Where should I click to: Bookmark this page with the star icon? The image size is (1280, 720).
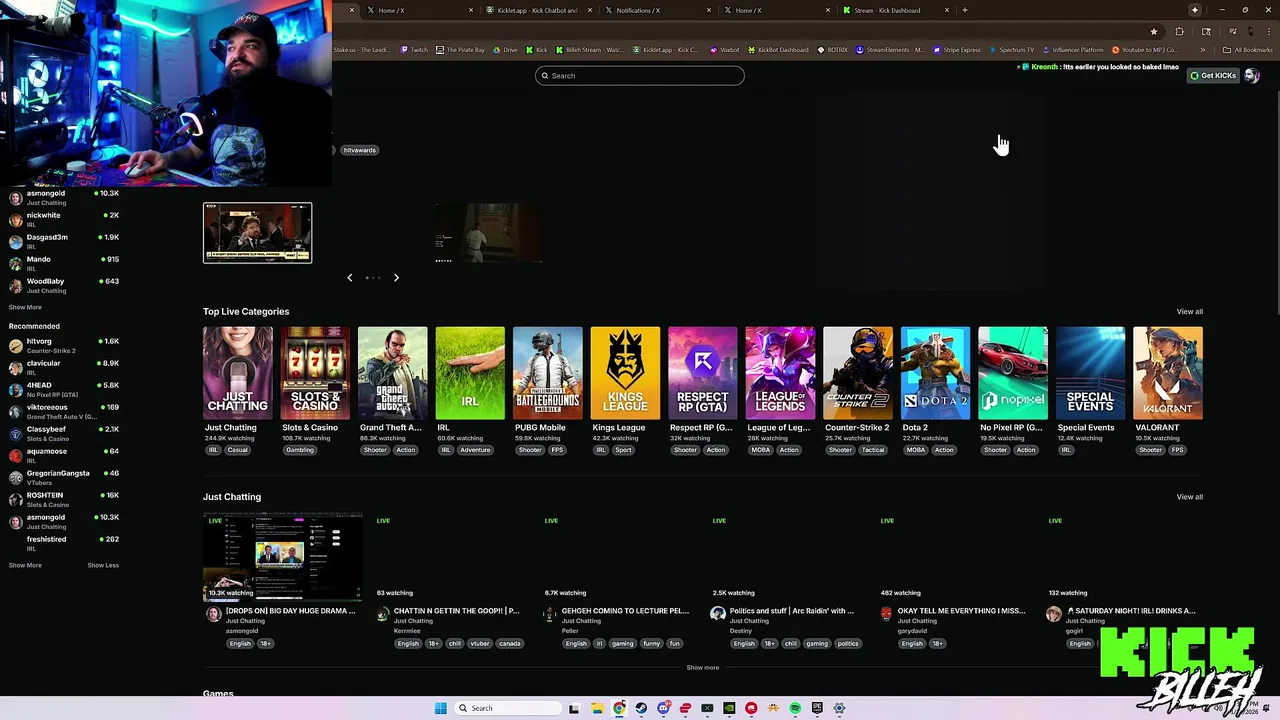1154,31
